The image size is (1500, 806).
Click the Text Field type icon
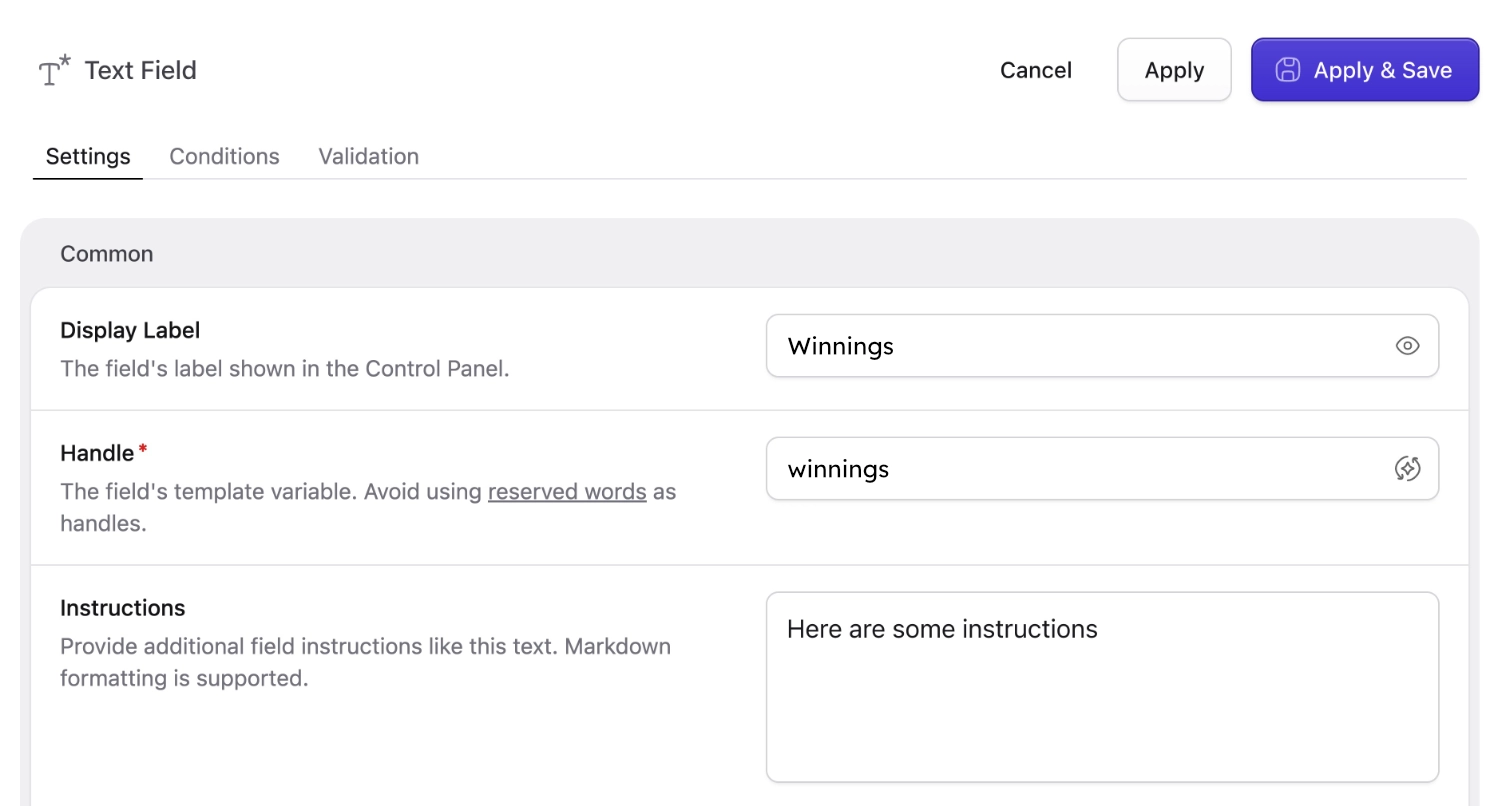pyautogui.click(x=54, y=71)
